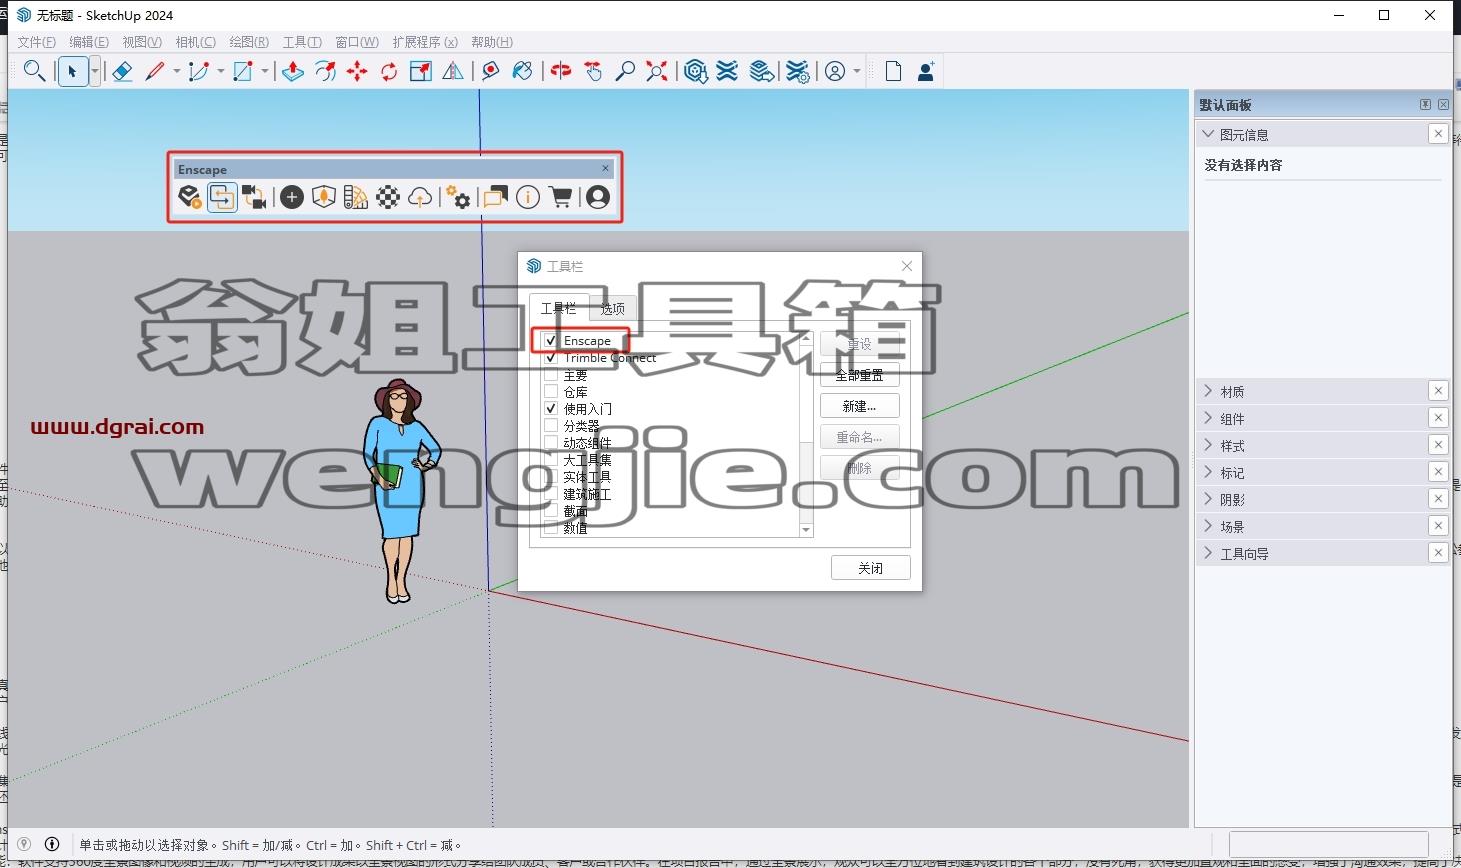1461x868 pixels.
Task: Open the 相机(C) menu
Action: click(195, 42)
